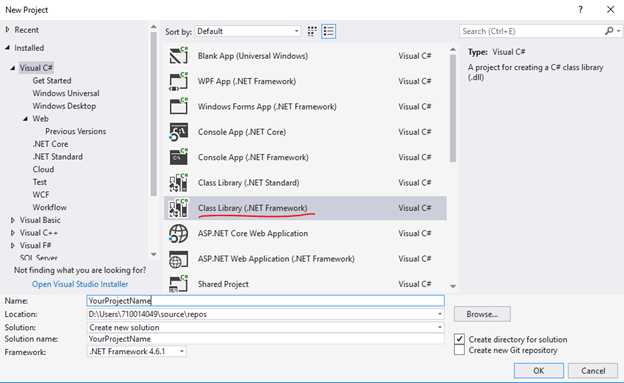This screenshot has width=624, height=383.
Task: Select WPF App (.NET Framework) template name
Action: coord(247,81)
